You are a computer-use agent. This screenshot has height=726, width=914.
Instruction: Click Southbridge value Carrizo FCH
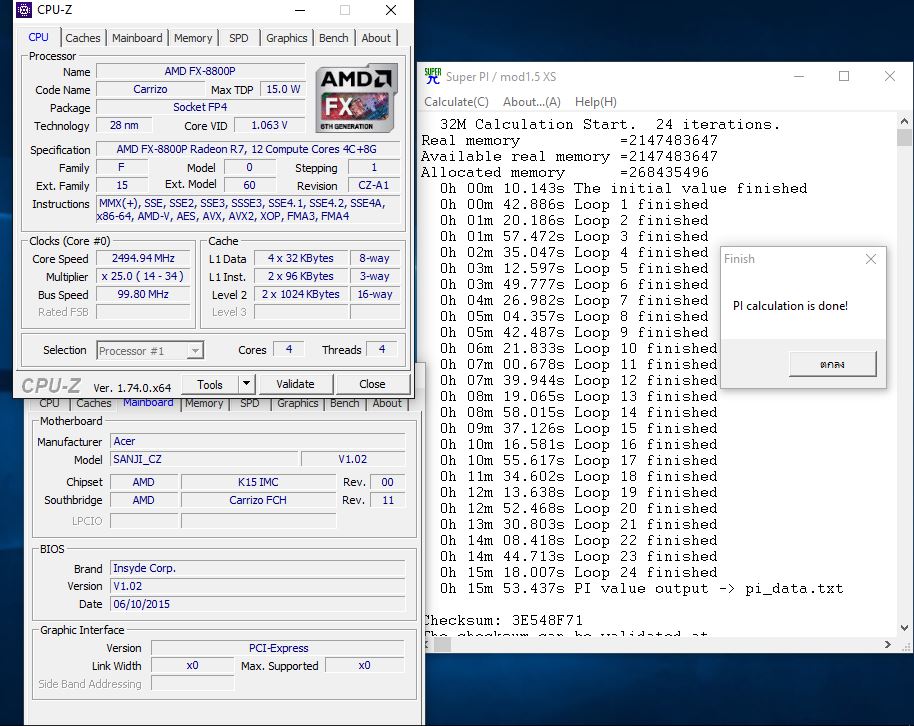(x=258, y=500)
